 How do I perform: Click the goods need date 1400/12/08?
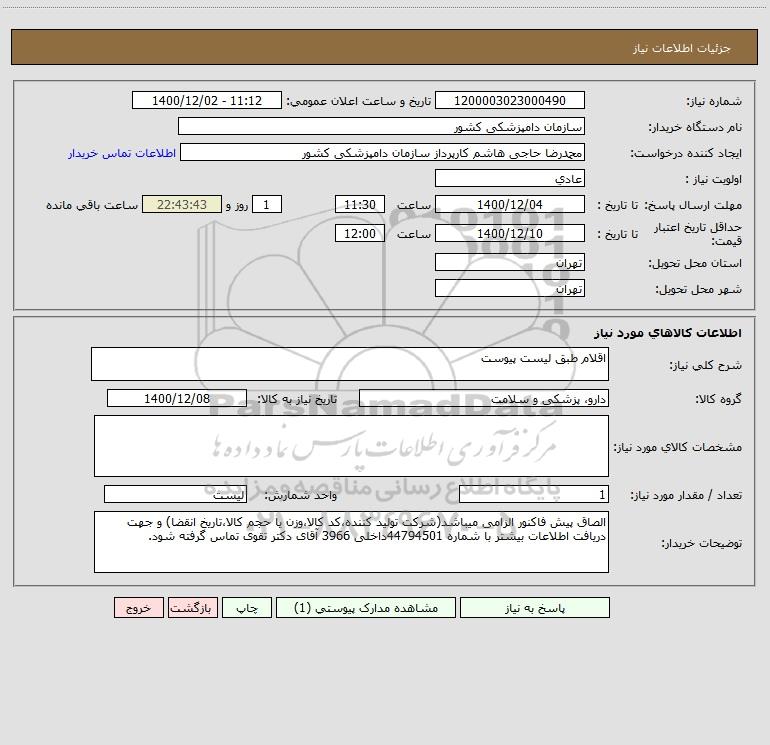[x=177, y=398]
